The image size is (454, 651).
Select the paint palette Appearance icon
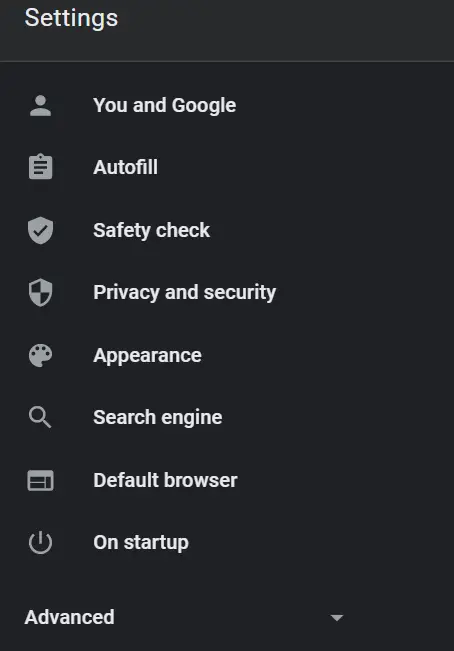[x=40, y=355]
